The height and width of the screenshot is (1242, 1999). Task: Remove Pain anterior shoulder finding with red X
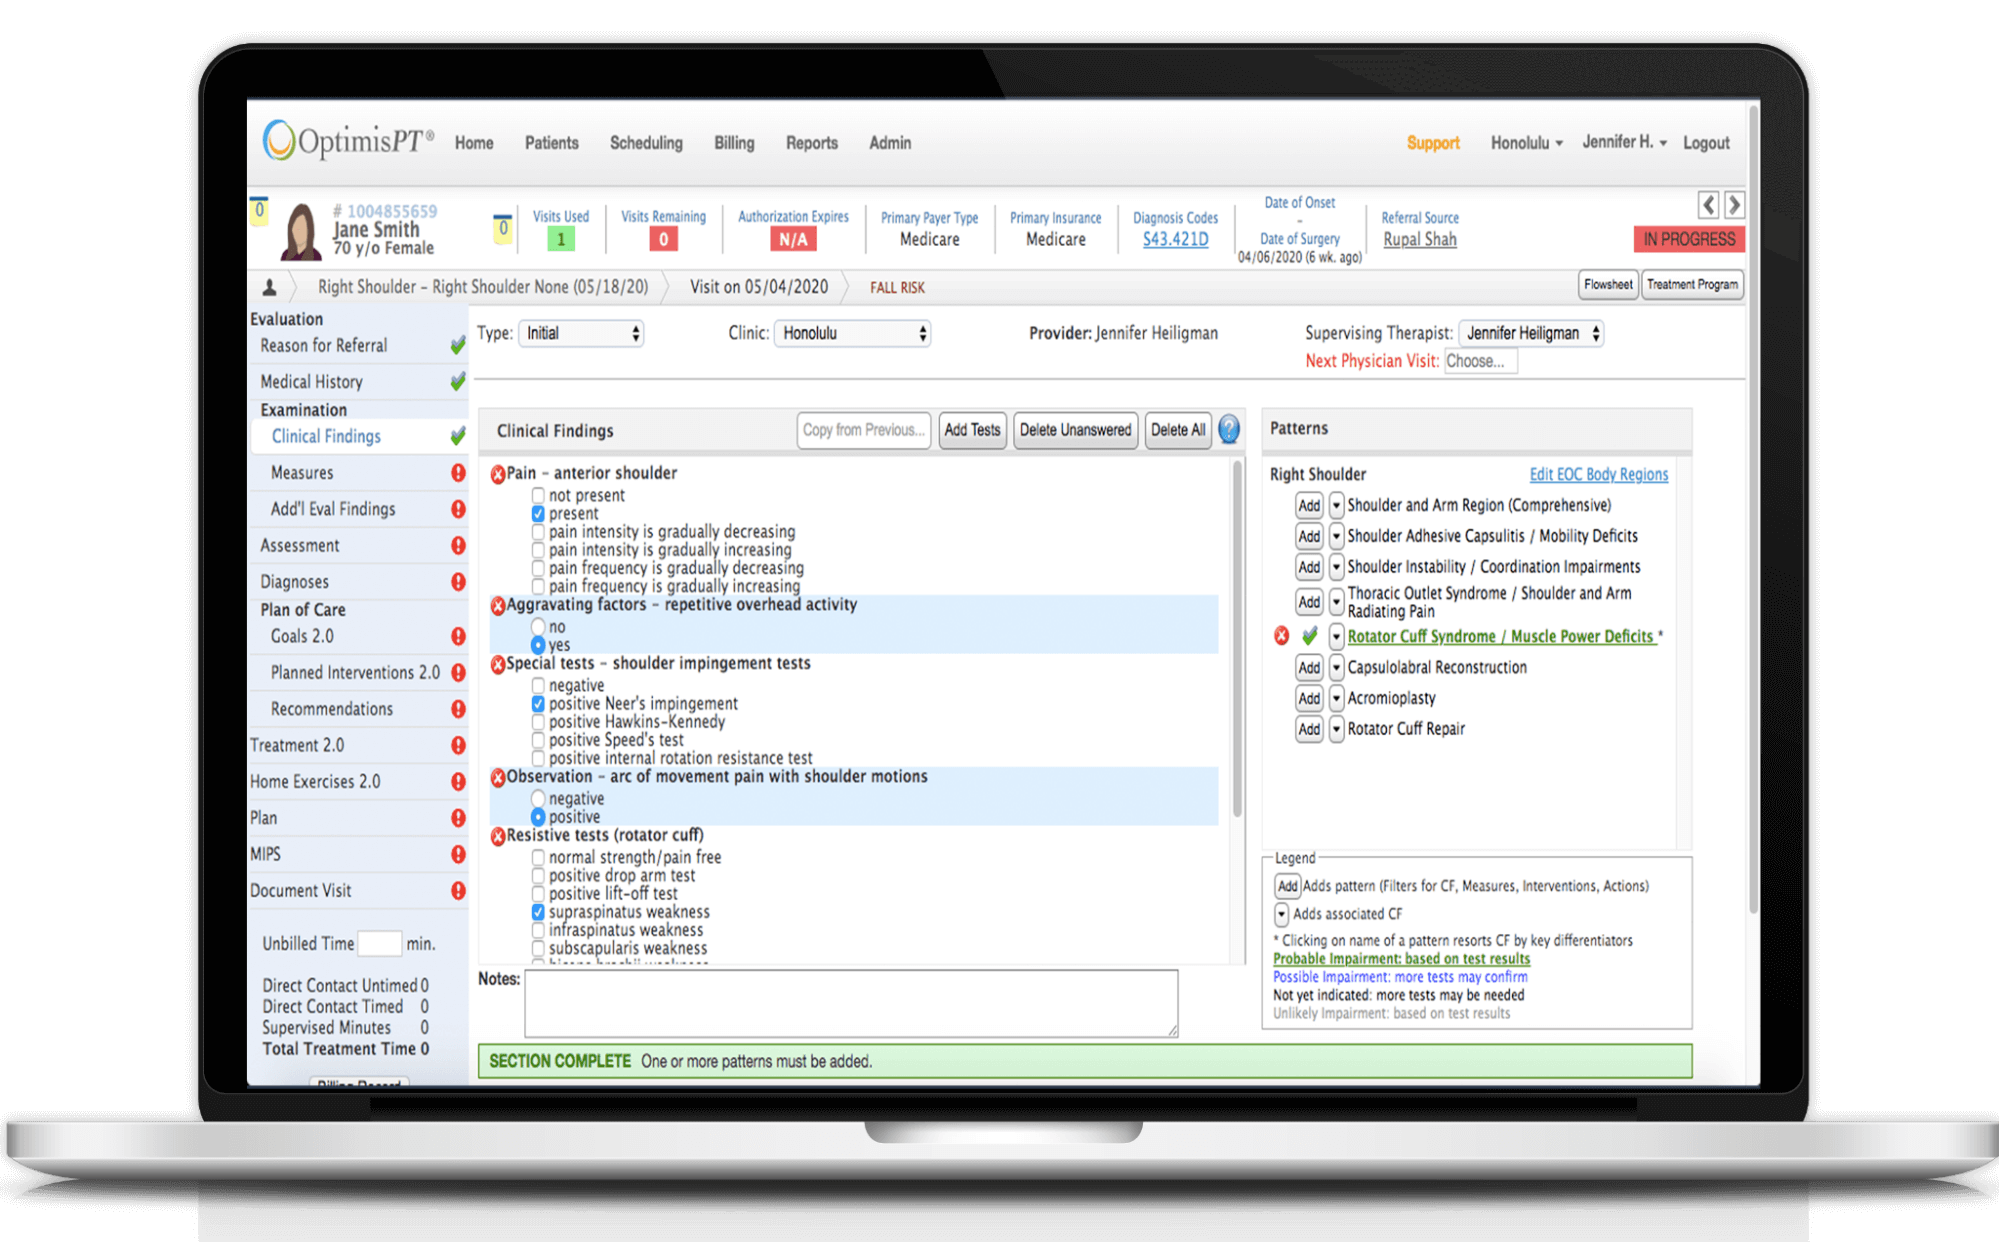pos(498,474)
